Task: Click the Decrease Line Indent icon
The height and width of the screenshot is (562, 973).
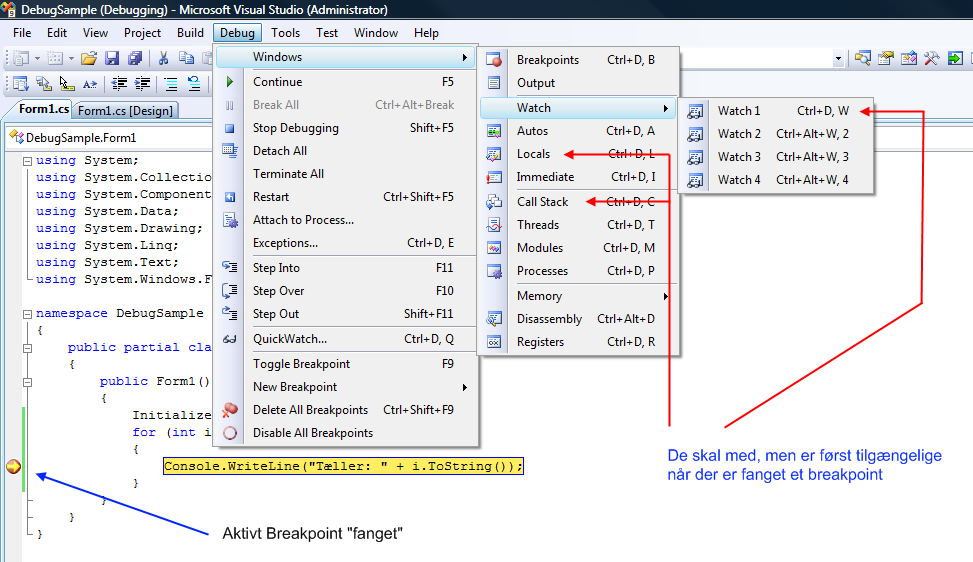Action: [x=119, y=83]
